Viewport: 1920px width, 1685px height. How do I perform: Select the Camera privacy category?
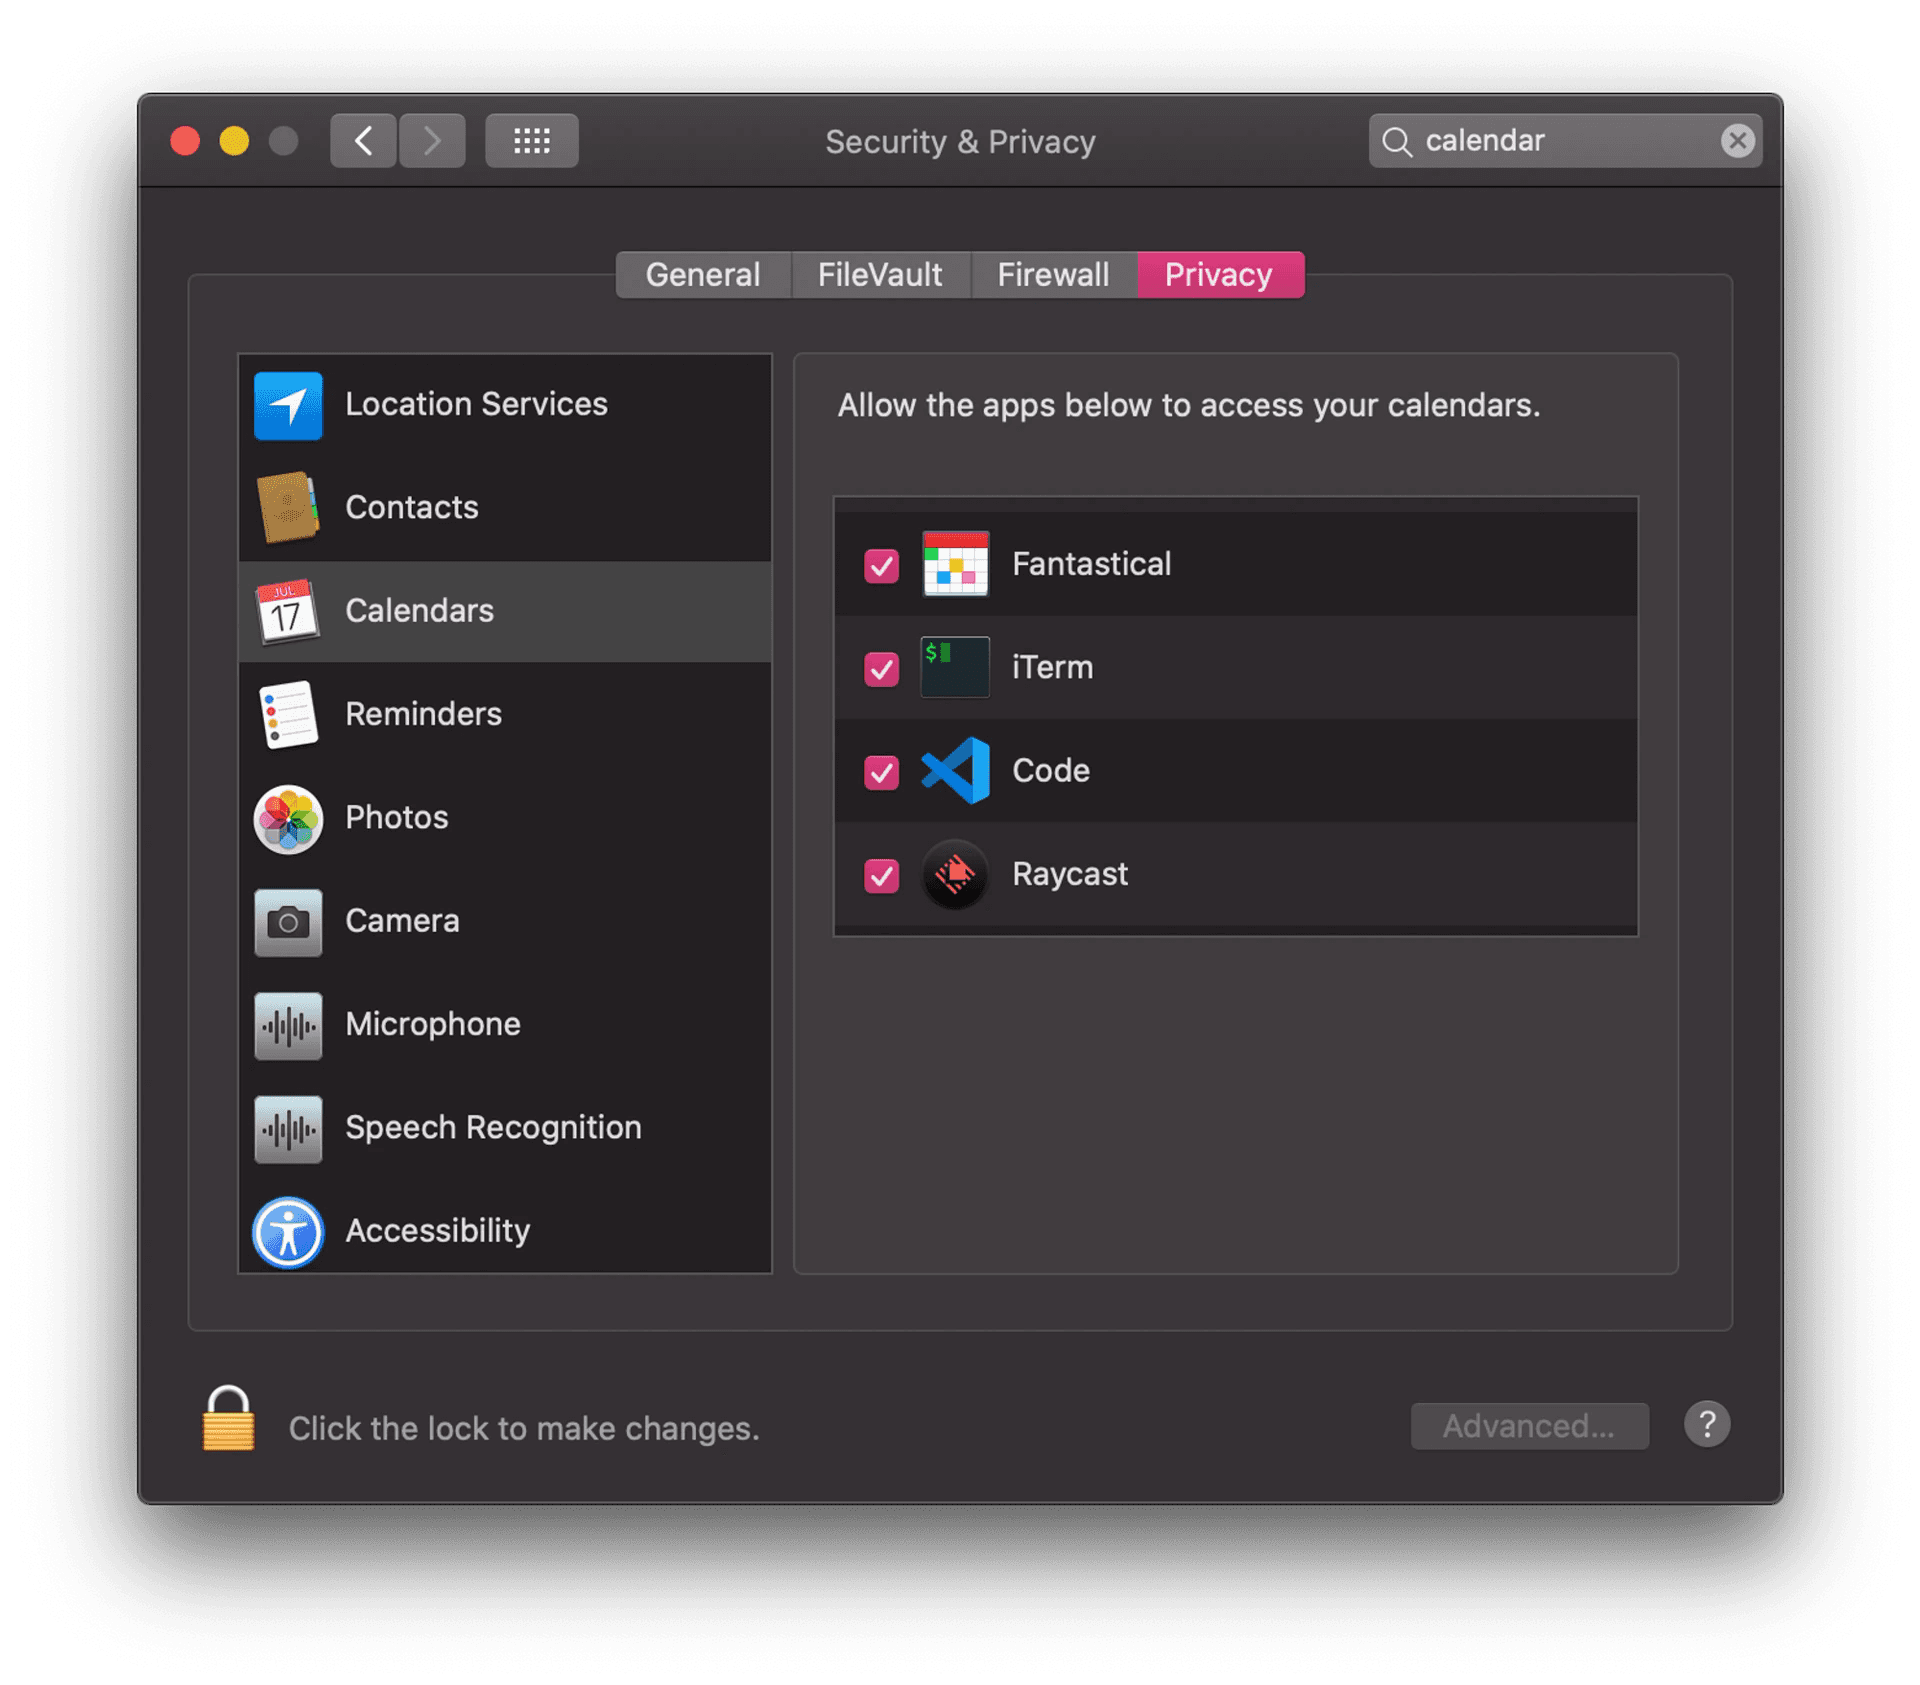402,921
